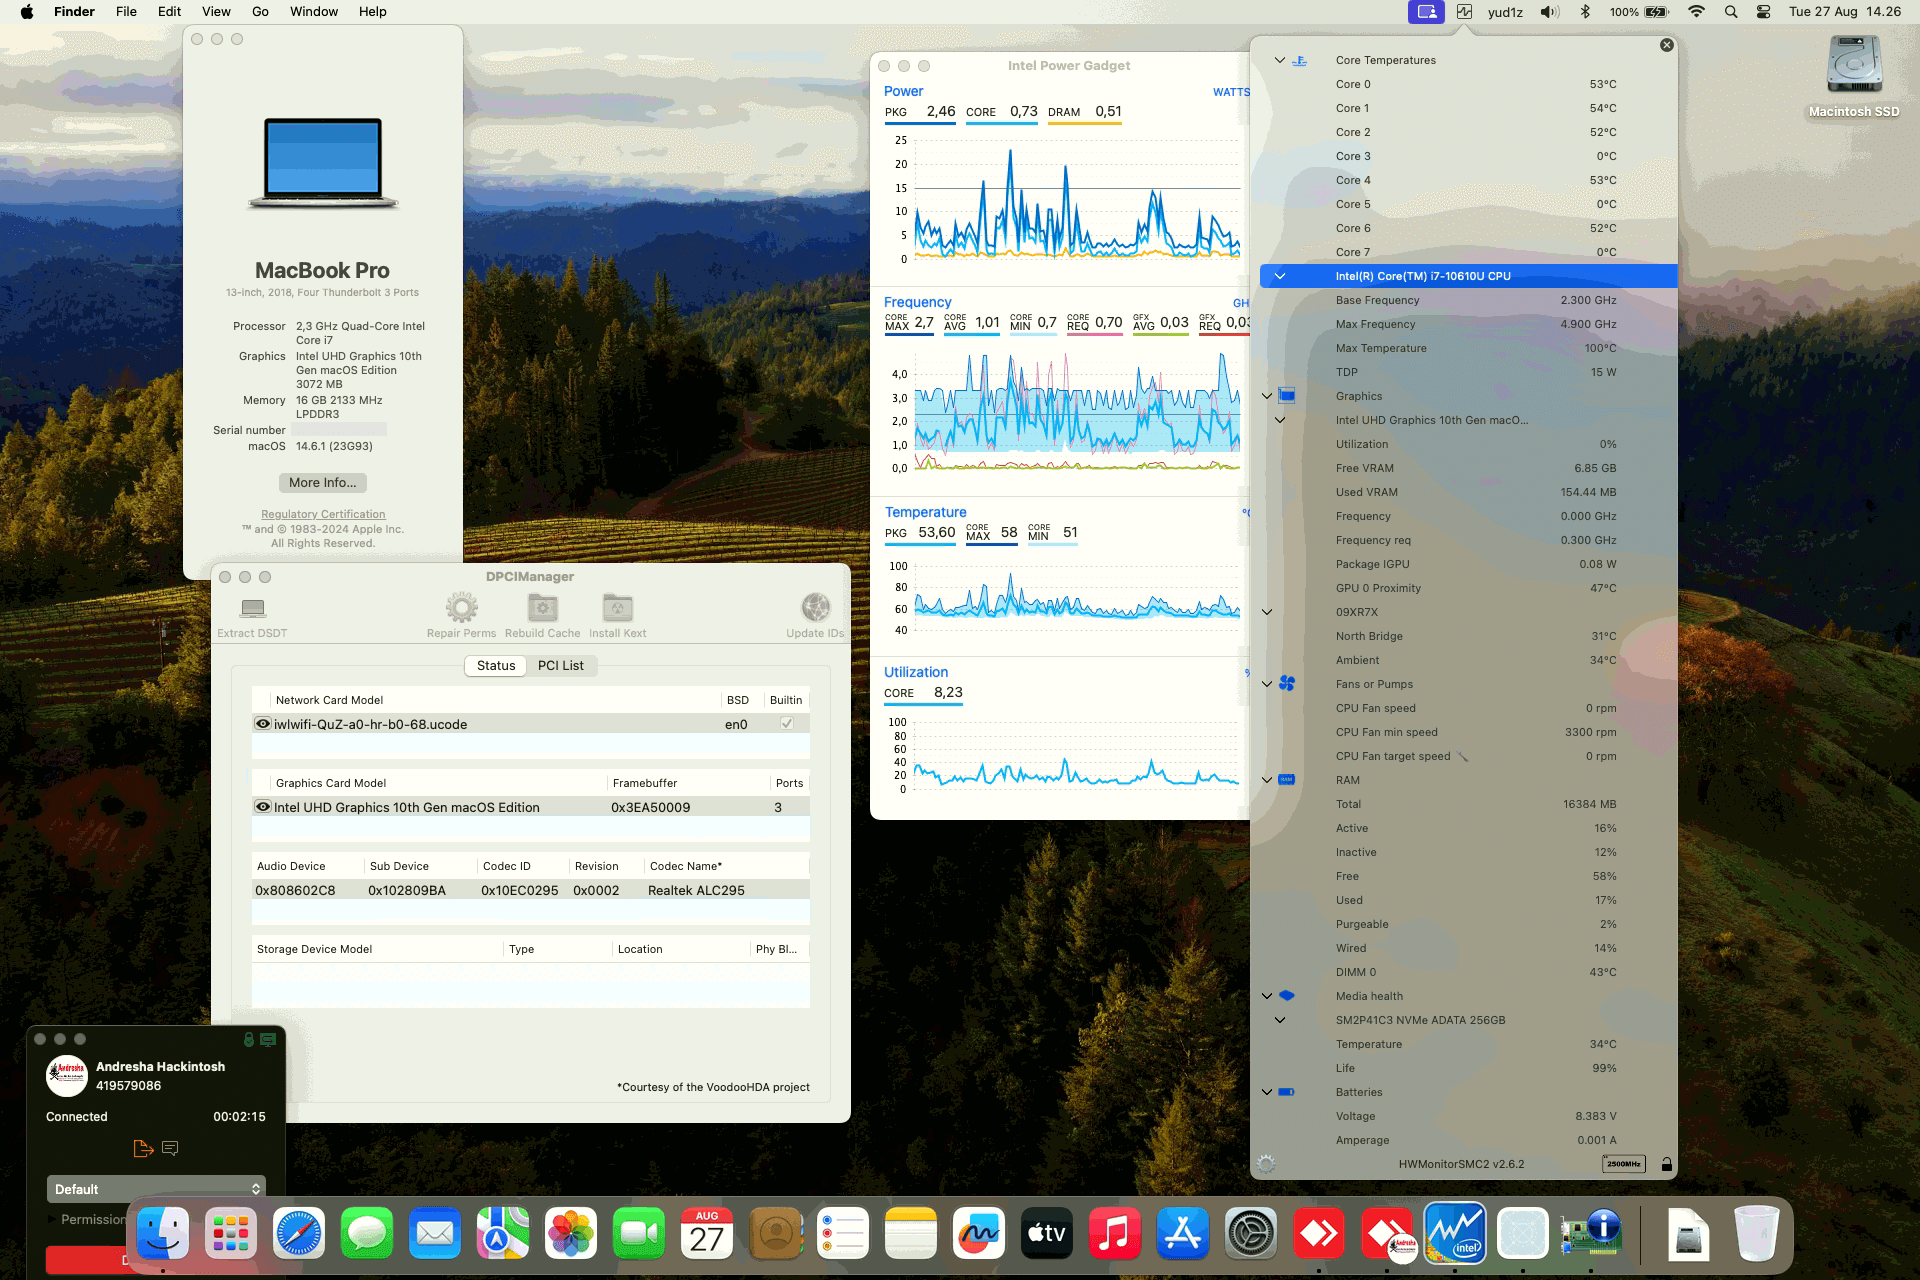Click the Andresha Hackintosh profile avatar

[x=67, y=1076]
